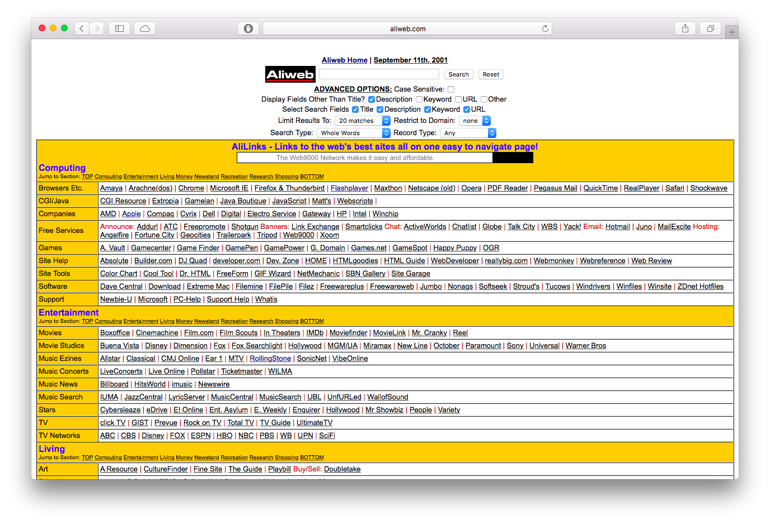Open the Search Type Whole Words dropdown

click(x=354, y=133)
